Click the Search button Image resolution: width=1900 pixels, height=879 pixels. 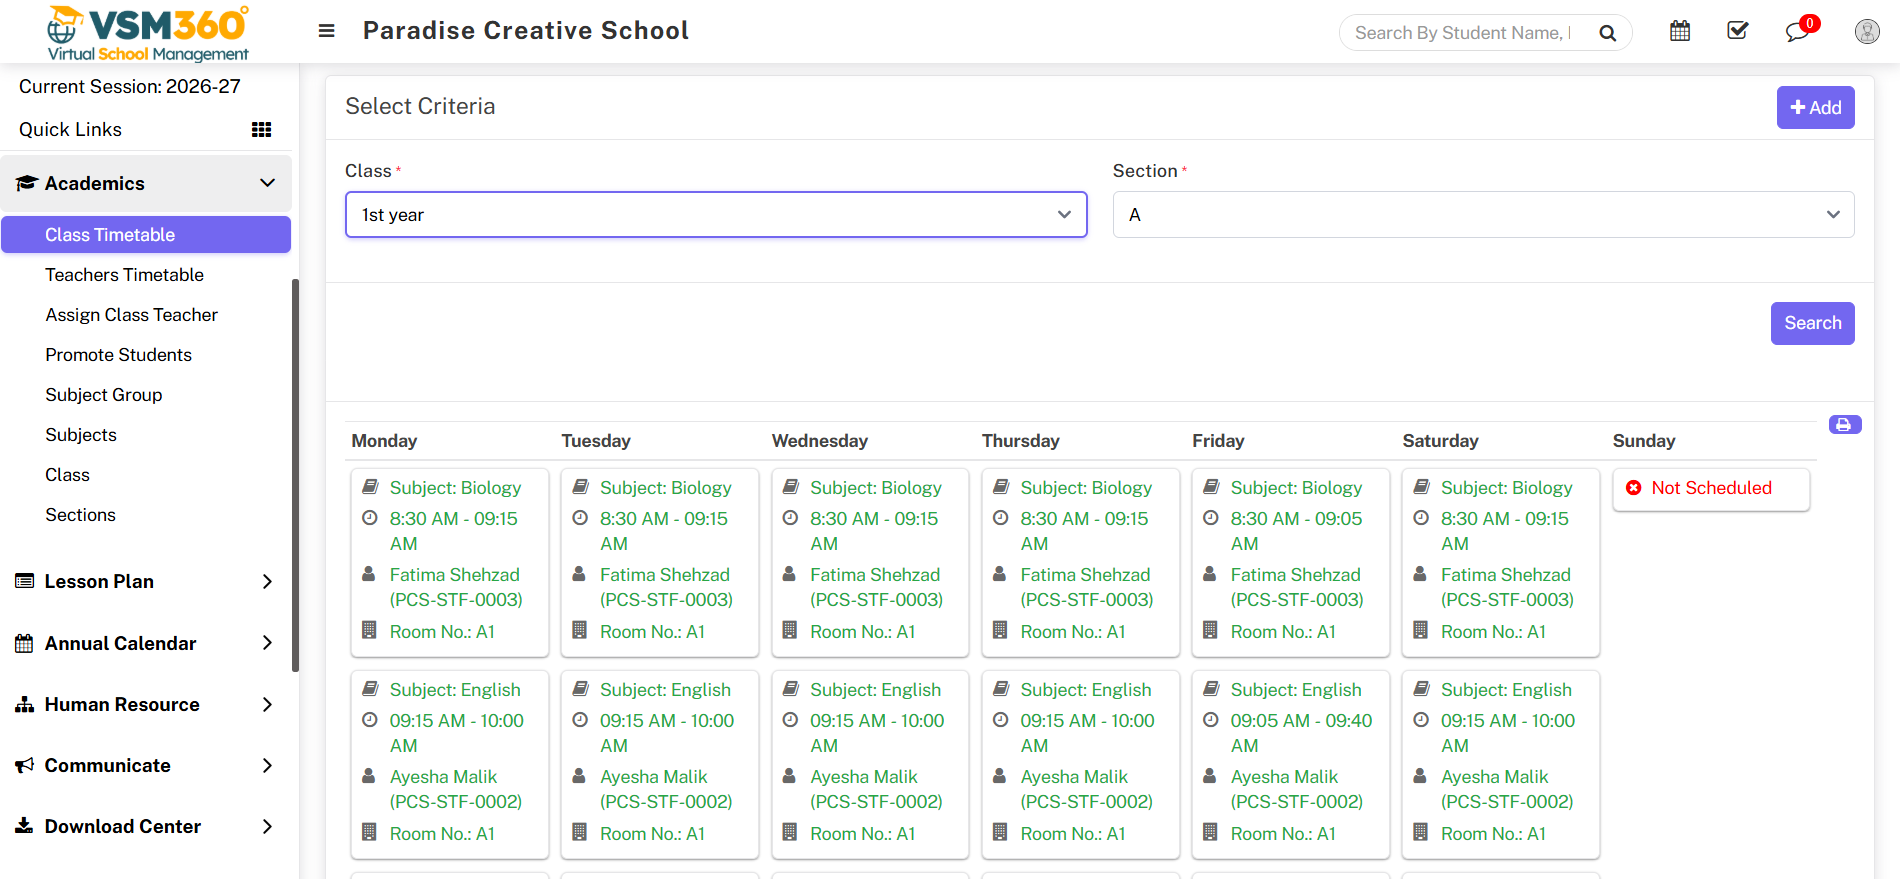pyautogui.click(x=1812, y=323)
